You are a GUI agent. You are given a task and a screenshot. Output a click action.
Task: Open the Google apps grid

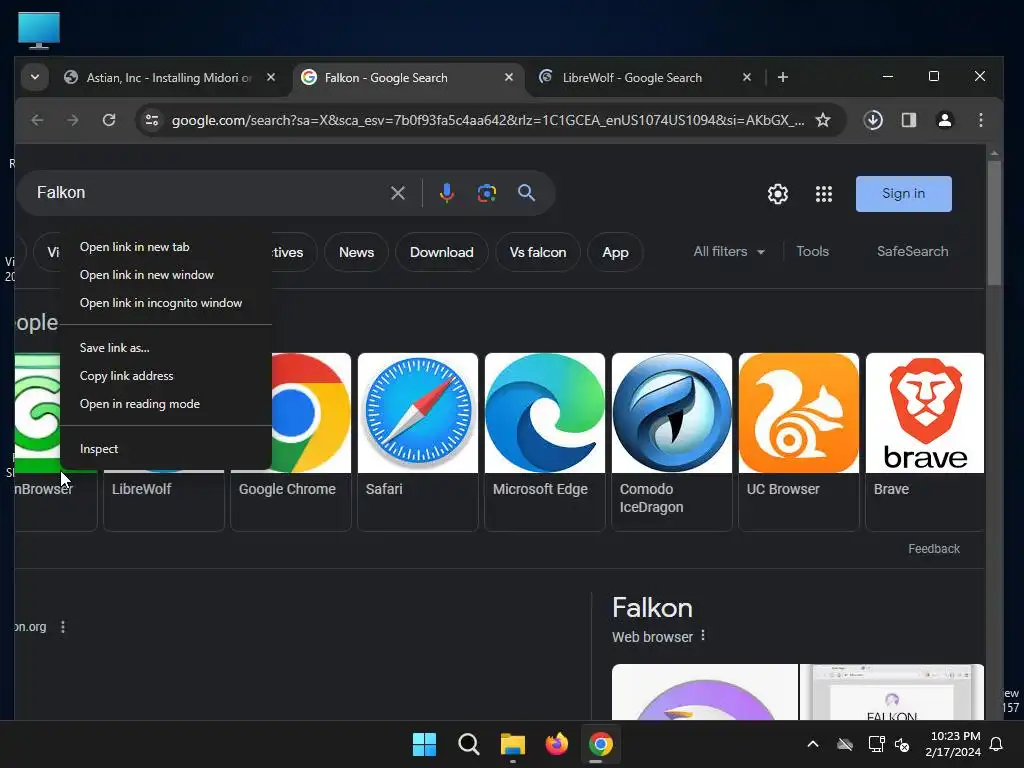(x=824, y=194)
